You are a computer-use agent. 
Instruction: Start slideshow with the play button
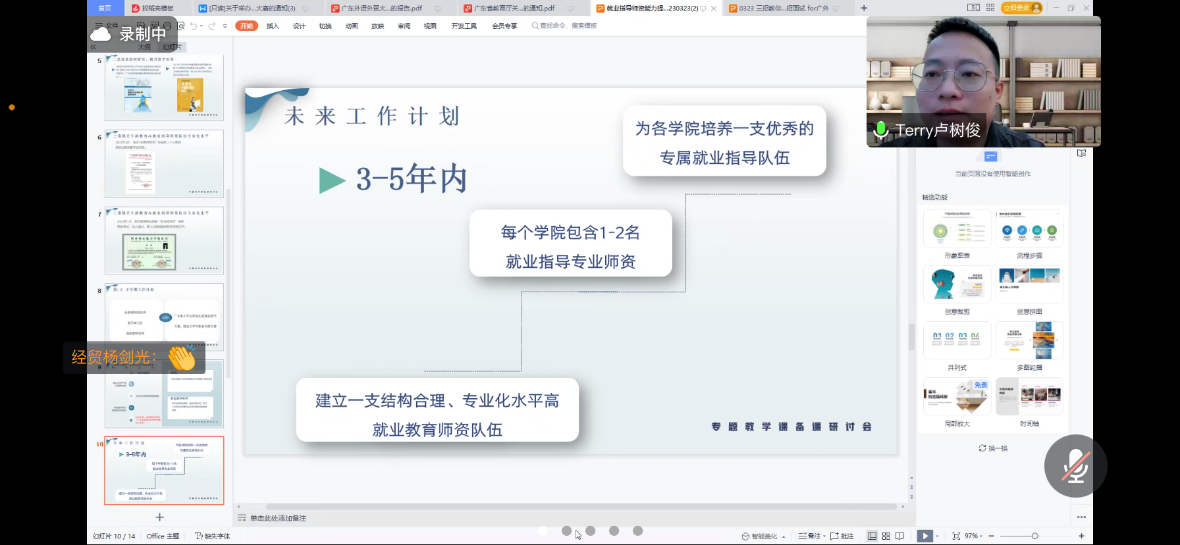[924, 536]
